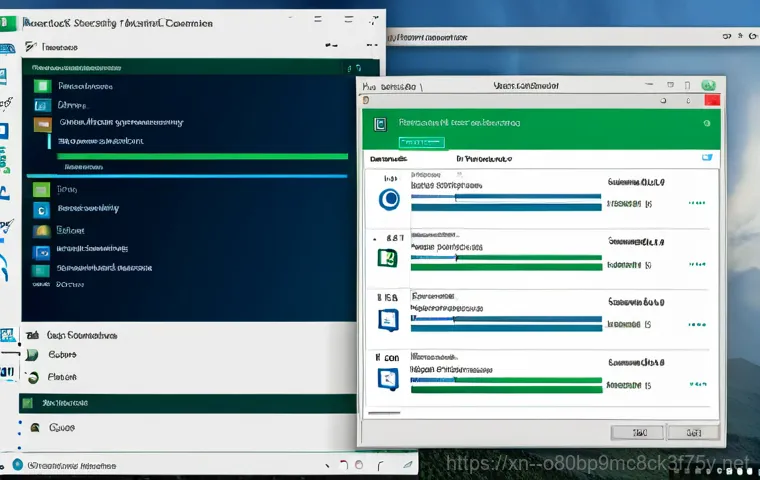The height and width of the screenshot is (480, 760).
Task: Click the first of the two buttons closing the dialog
Action: point(637,432)
